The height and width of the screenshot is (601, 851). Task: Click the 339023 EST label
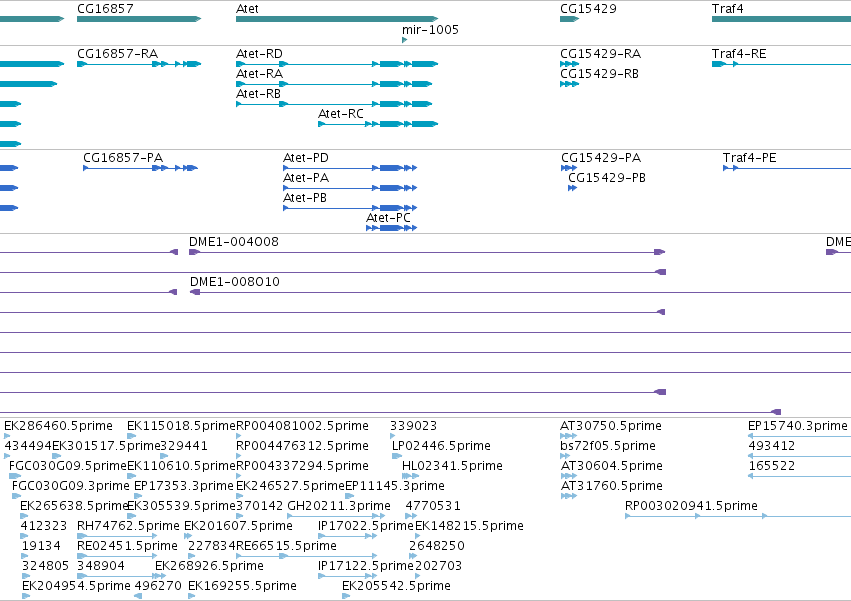coord(414,426)
